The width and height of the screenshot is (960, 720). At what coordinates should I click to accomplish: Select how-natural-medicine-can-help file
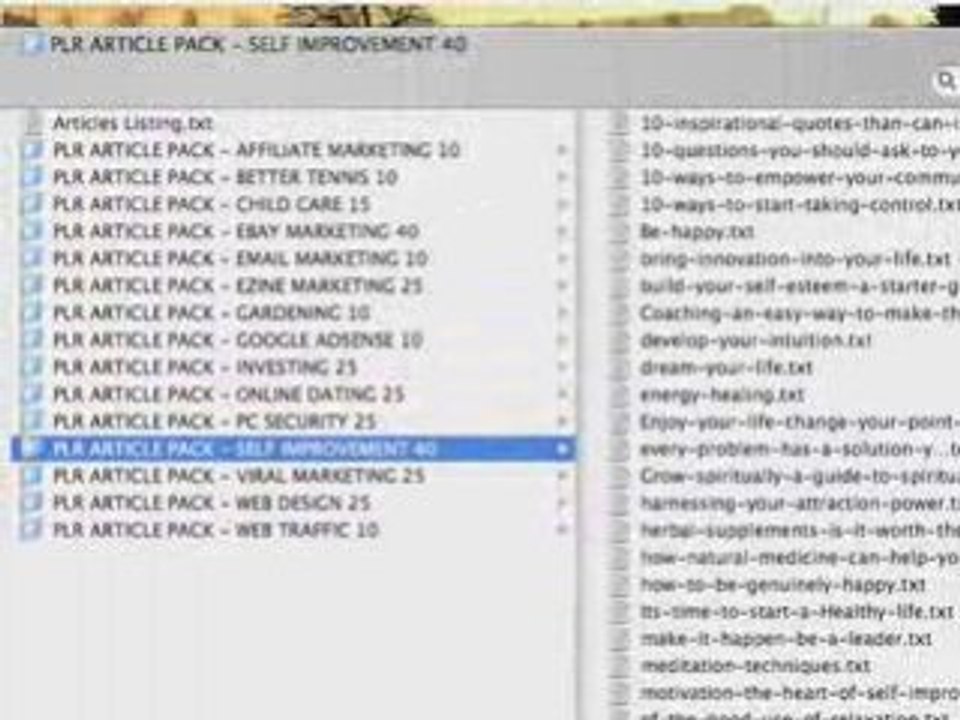pos(800,557)
